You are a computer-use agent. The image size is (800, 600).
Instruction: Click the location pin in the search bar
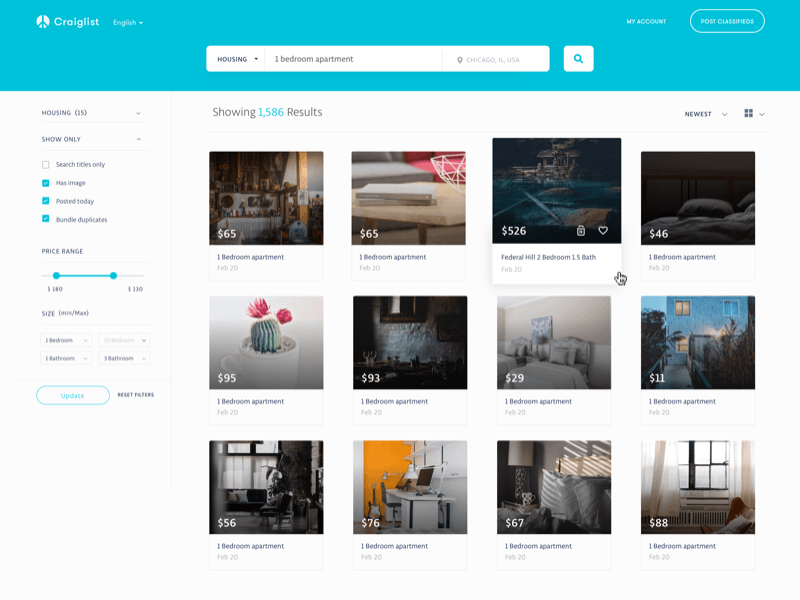click(459, 59)
